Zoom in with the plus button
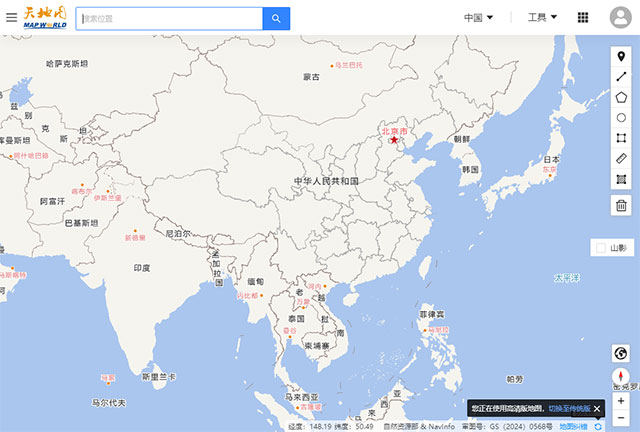Viewport: 640px width, 432px height. point(621,400)
